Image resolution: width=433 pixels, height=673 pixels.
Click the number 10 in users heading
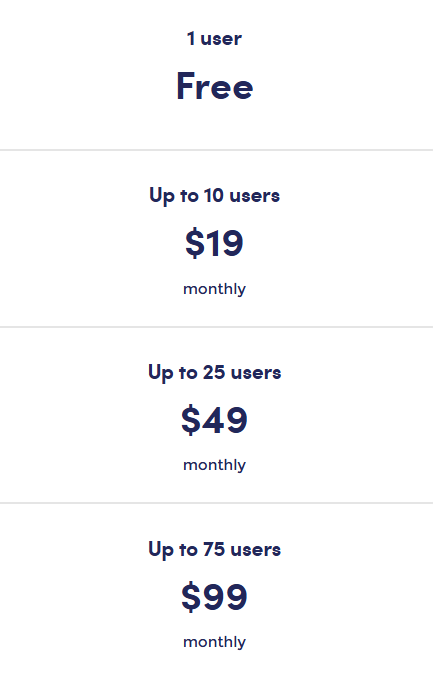pyautogui.click(x=214, y=196)
